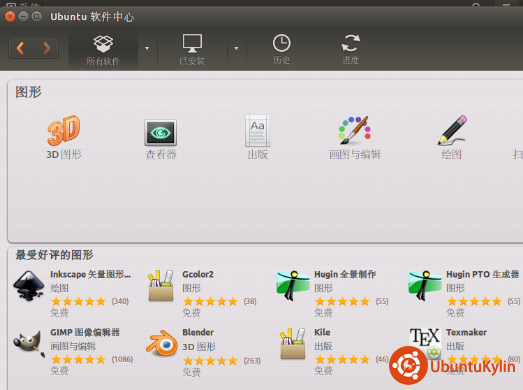Click the 最受好评的图形 section heading
Viewport: 523px width, 390px height.
(54, 255)
